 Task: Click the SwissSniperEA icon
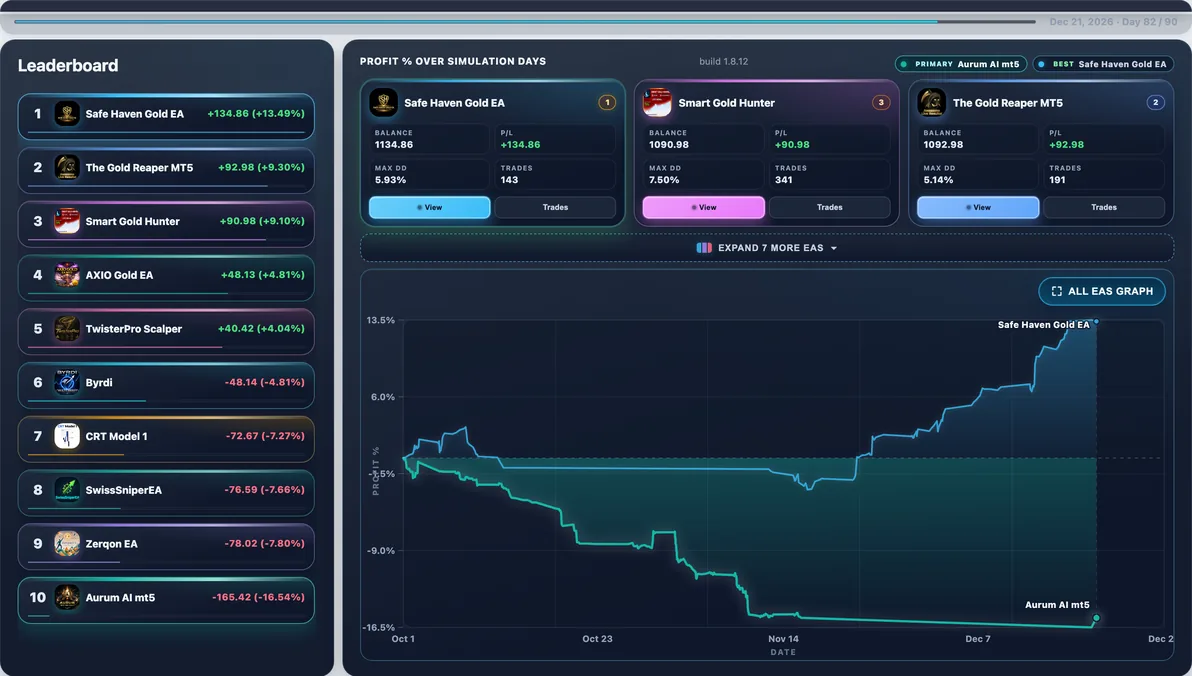(67, 490)
